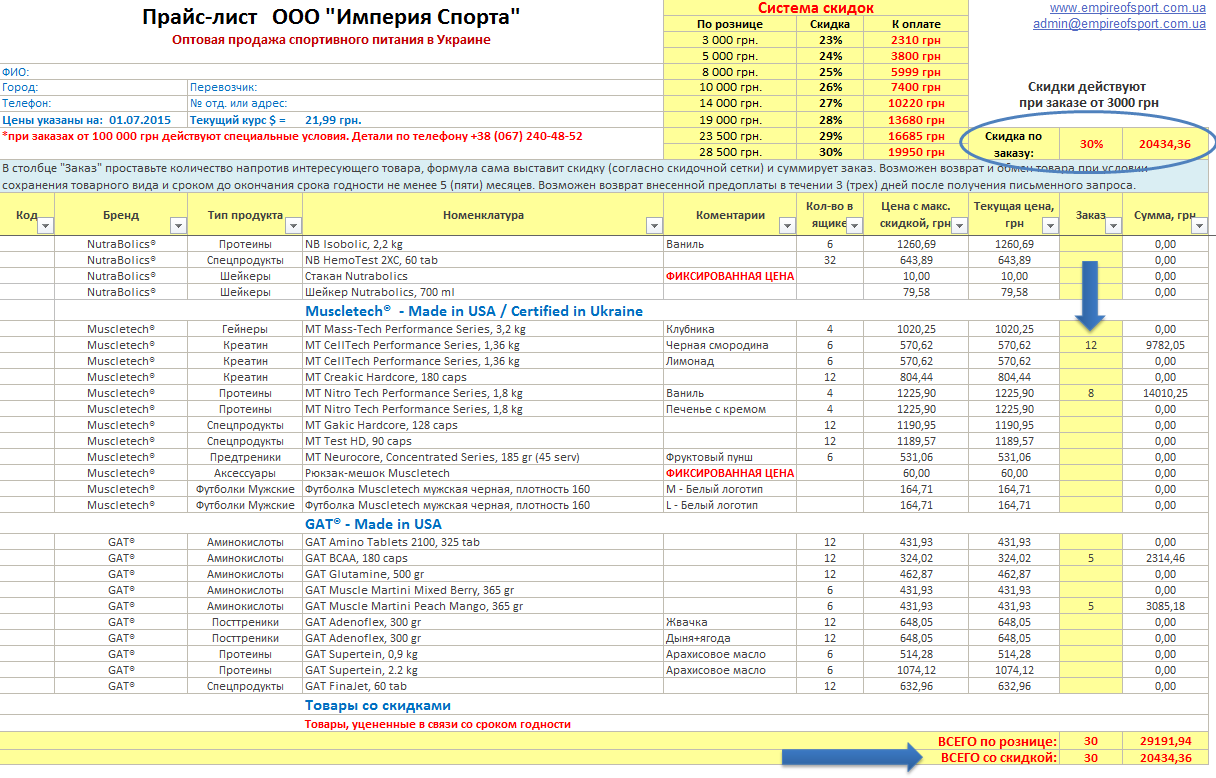
Task: Select the "MT Creakic Hardcore, 180 caps" cell
Action: [x=482, y=377]
